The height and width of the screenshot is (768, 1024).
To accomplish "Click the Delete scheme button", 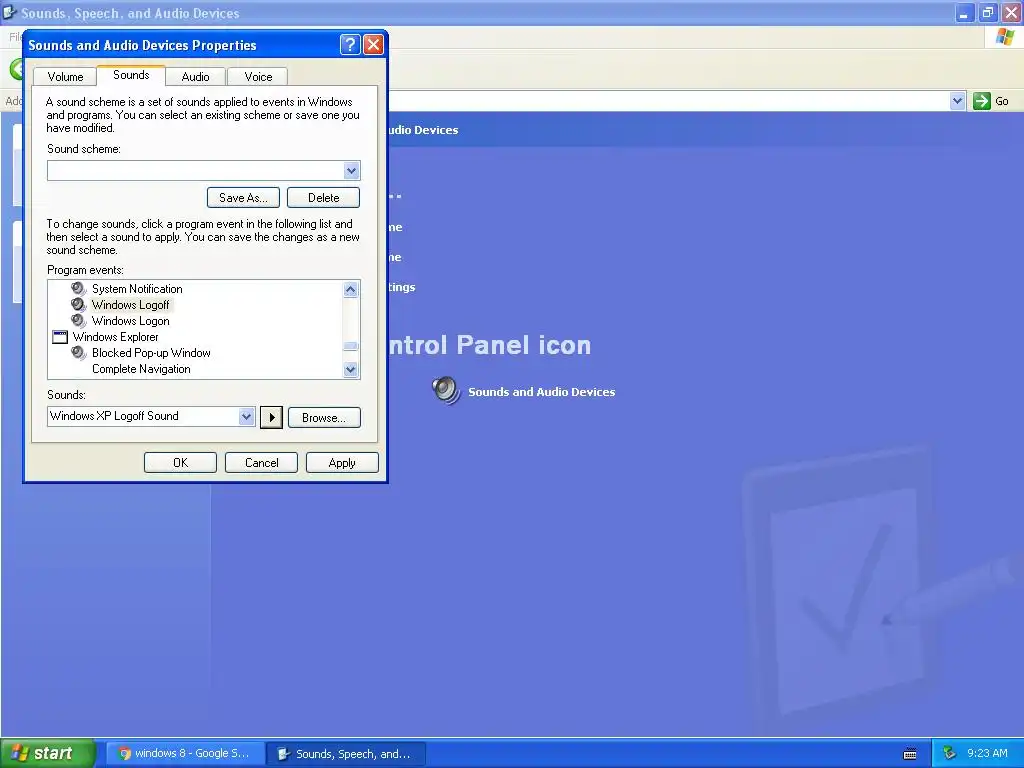I will click(323, 198).
